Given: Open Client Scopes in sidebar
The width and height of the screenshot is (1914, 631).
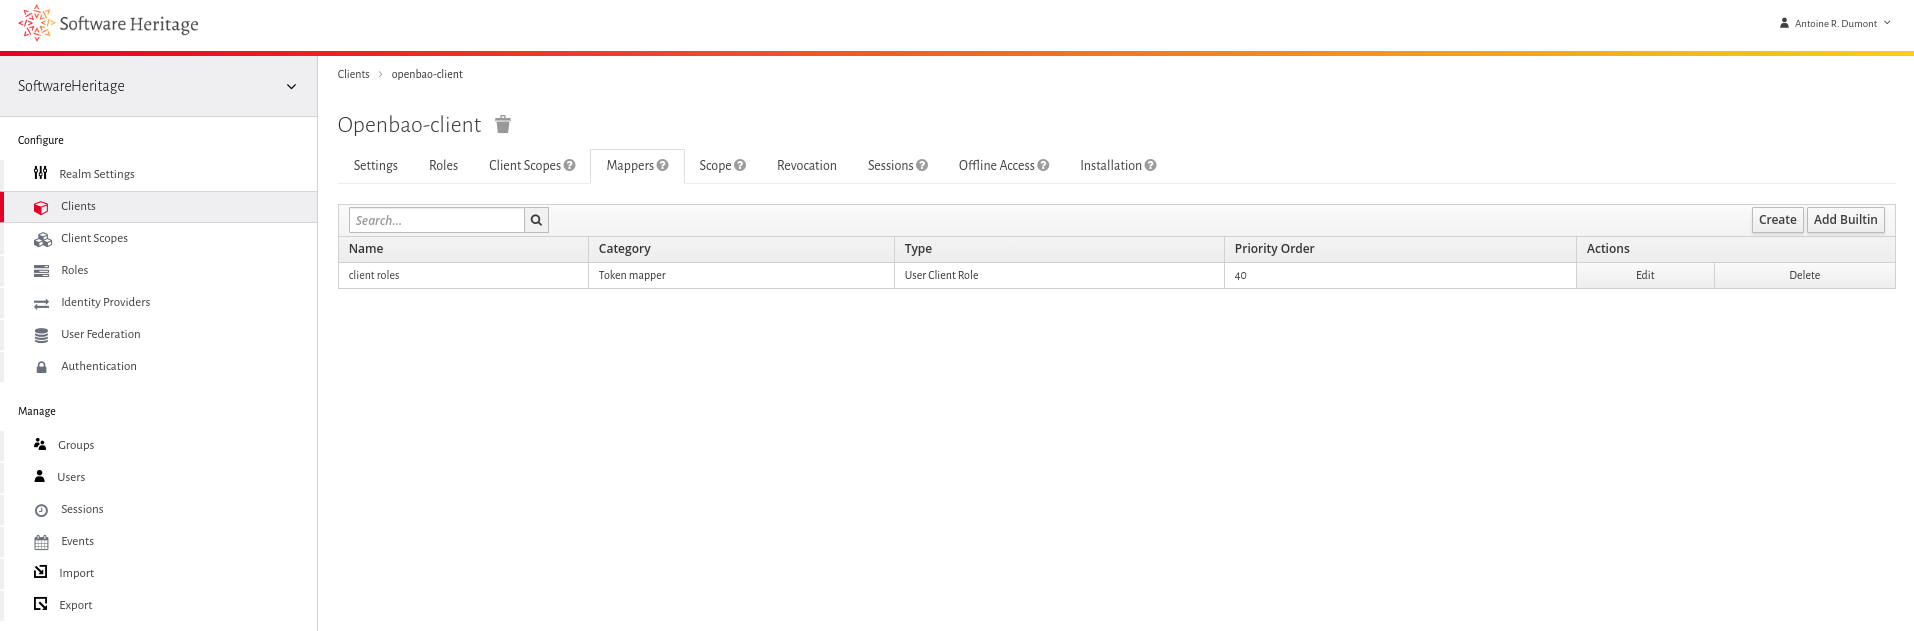Looking at the screenshot, I should 94,238.
